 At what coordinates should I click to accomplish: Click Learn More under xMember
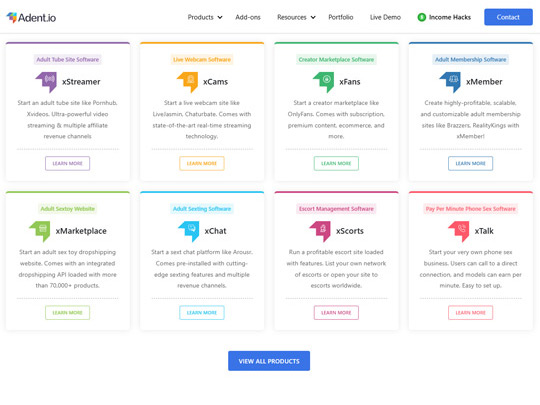tap(470, 164)
